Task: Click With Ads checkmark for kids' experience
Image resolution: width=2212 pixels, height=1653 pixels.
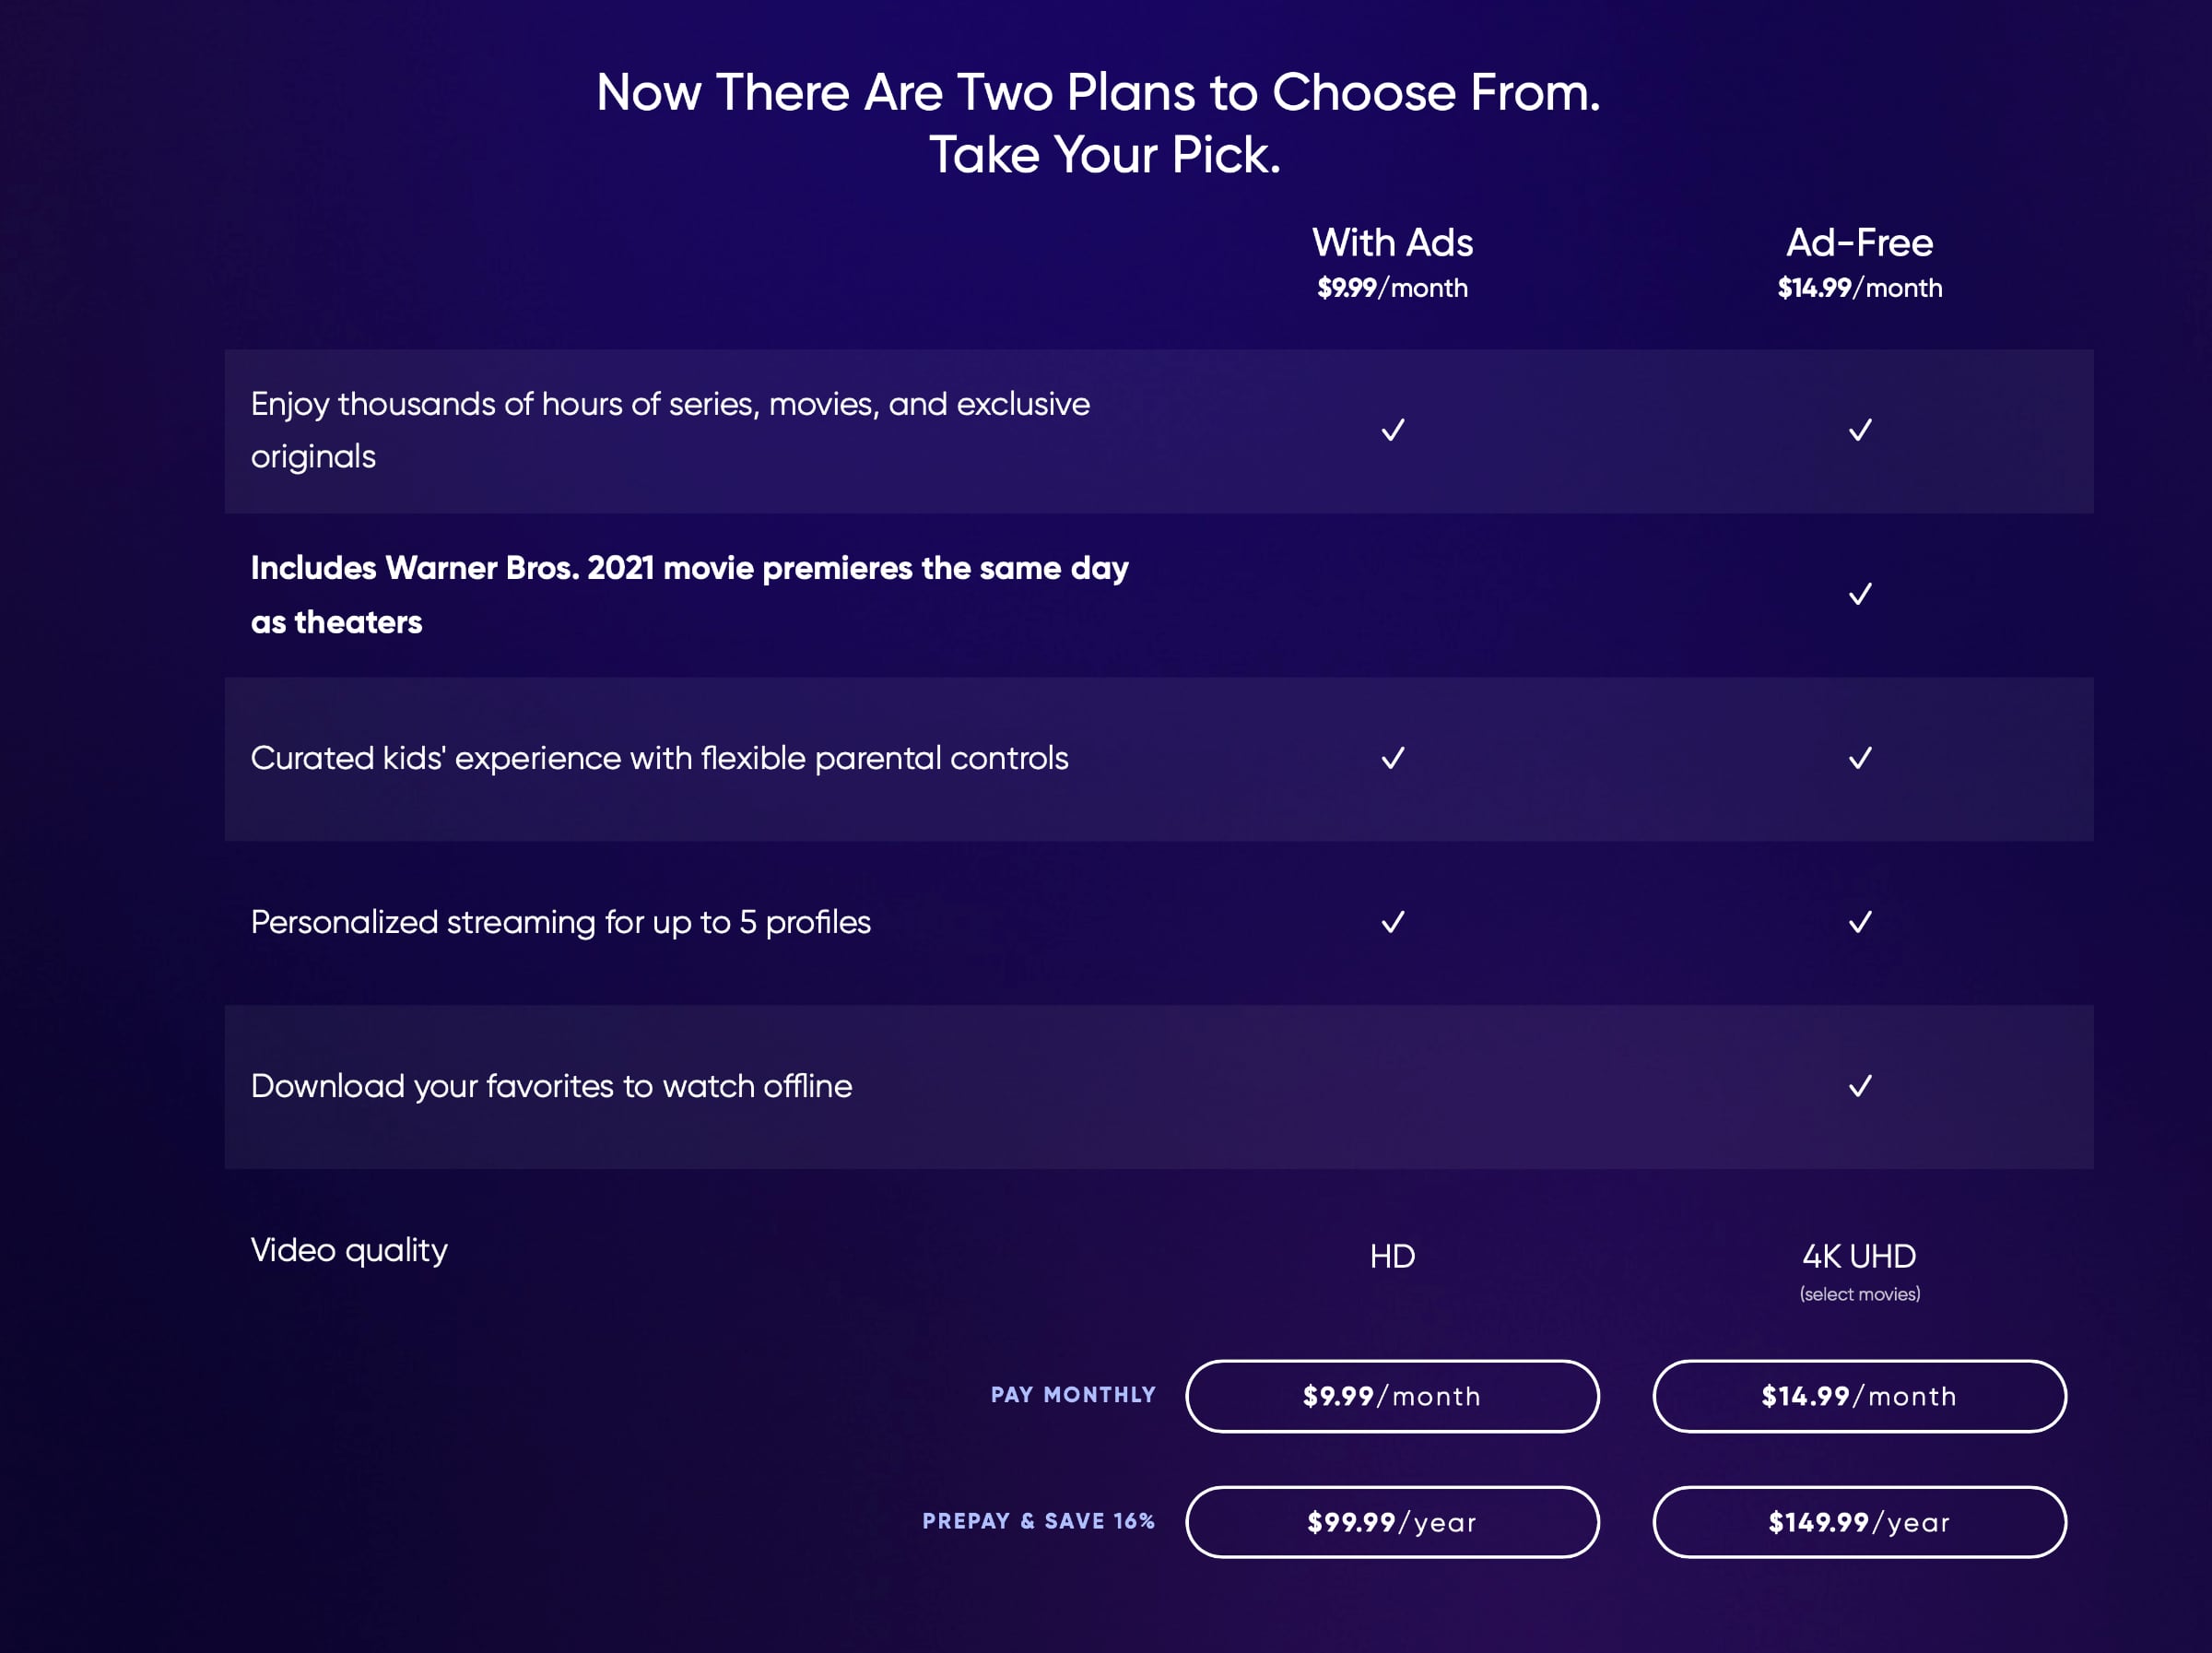Action: click(x=1392, y=758)
